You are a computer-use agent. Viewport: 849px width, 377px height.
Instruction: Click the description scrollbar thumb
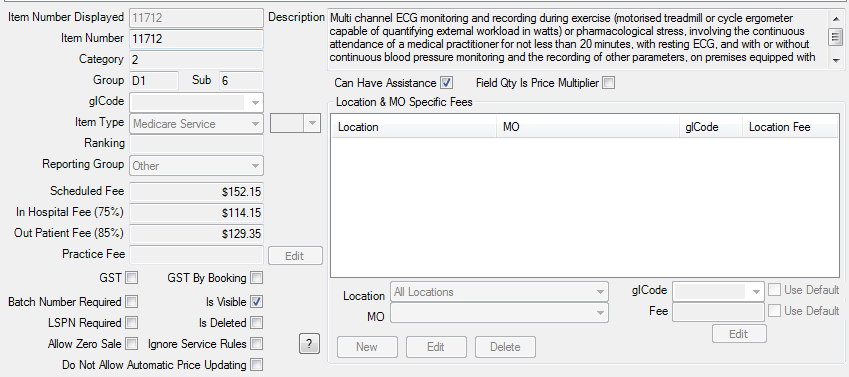coord(835,37)
